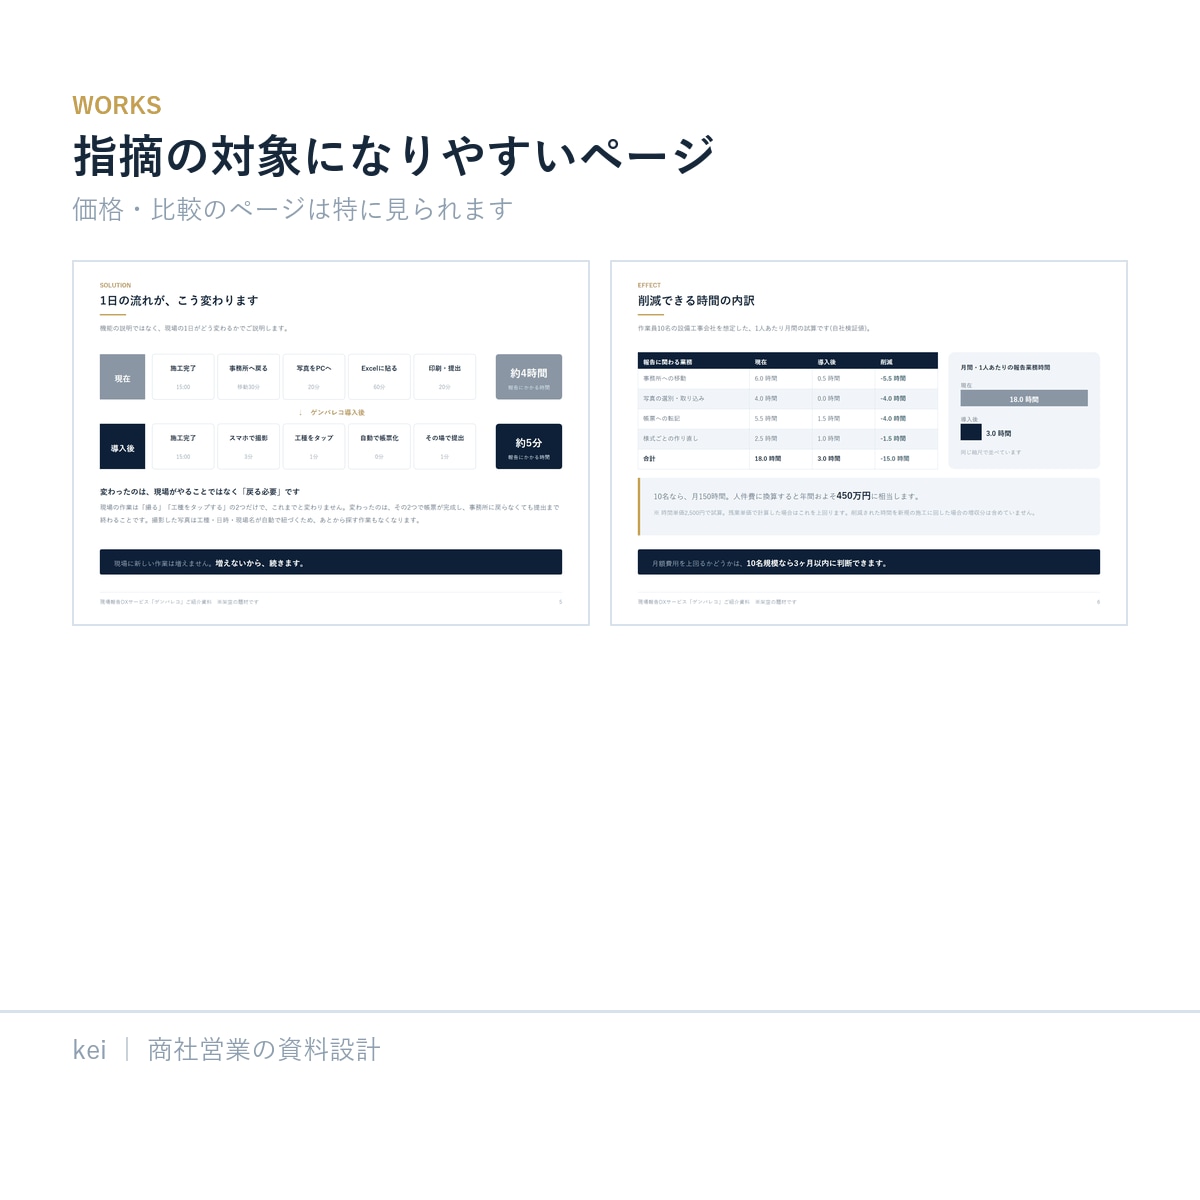Click the gray 約4時間 summary box

(x=529, y=377)
